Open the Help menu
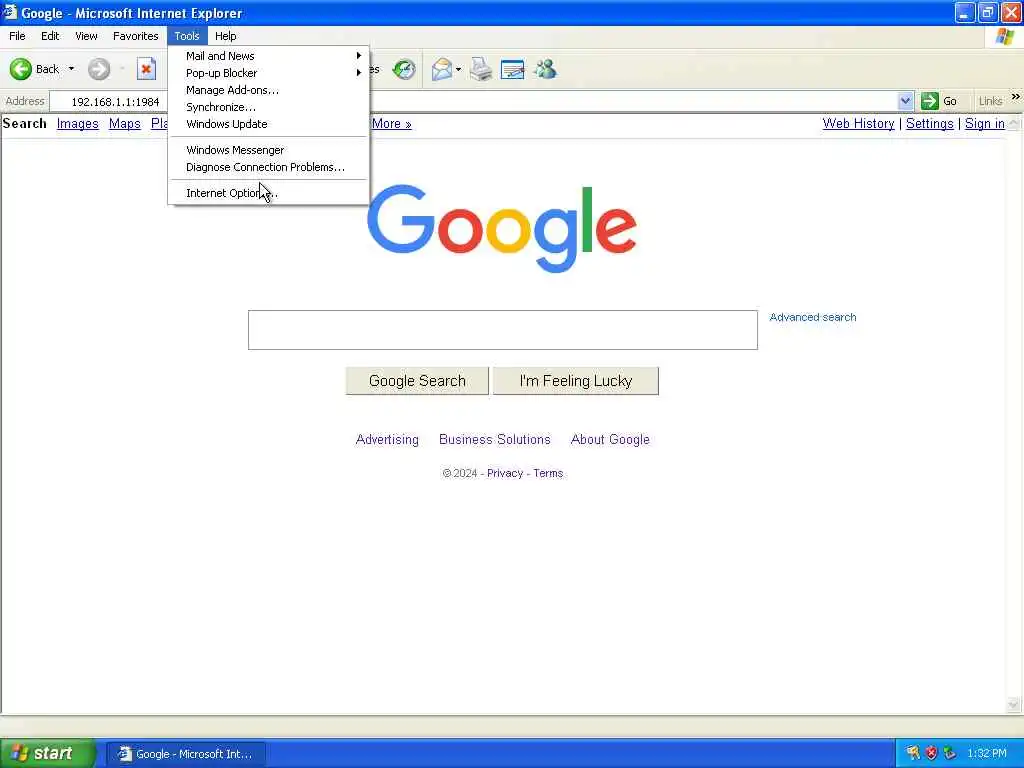 (226, 36)
